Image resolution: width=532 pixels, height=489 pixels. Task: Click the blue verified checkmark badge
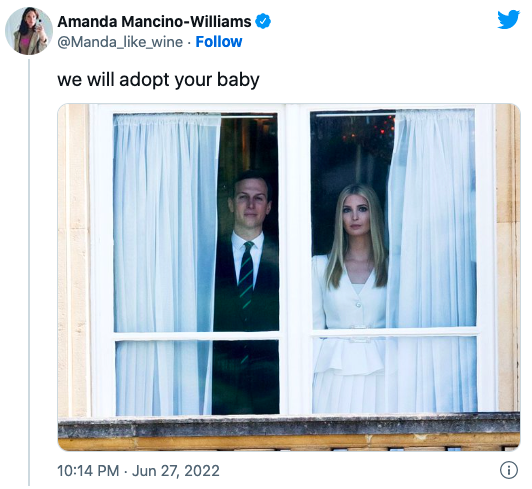263,21
